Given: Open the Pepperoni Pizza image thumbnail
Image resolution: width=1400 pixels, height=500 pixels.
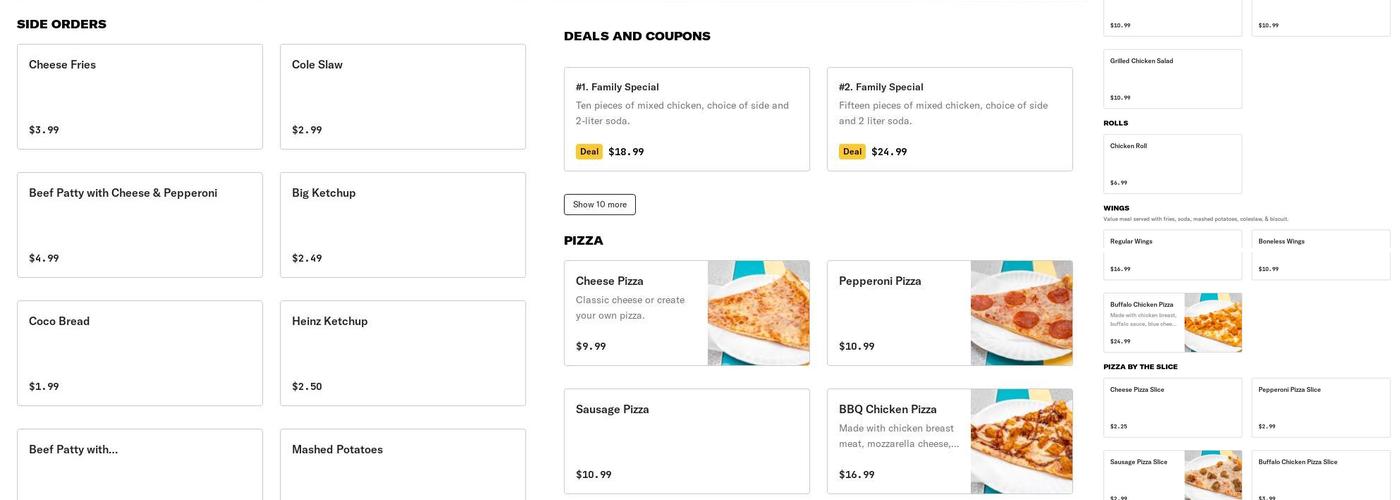Looking at the screenshot, I should click(x=1021, y=313).
